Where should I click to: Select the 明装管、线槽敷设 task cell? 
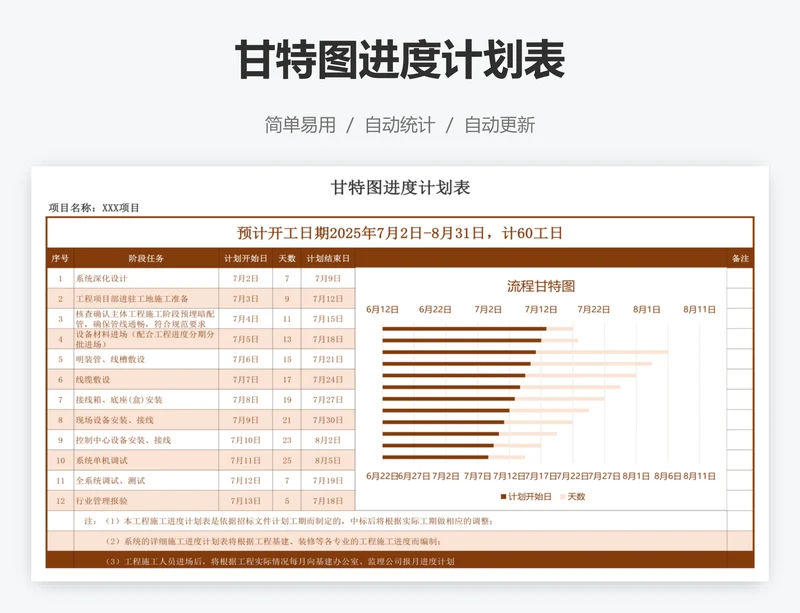tap(146, 359)
